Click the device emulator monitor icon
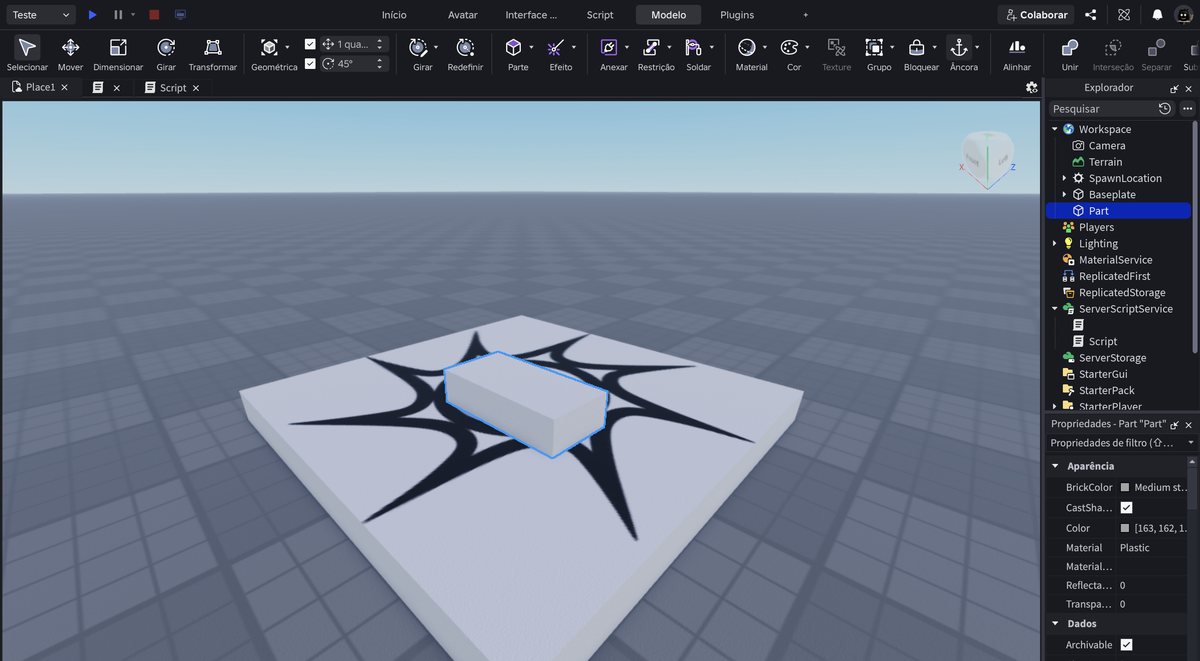The width and height of the screenshot is (1200, 661). pyautogui.click(x=180, y=15)
